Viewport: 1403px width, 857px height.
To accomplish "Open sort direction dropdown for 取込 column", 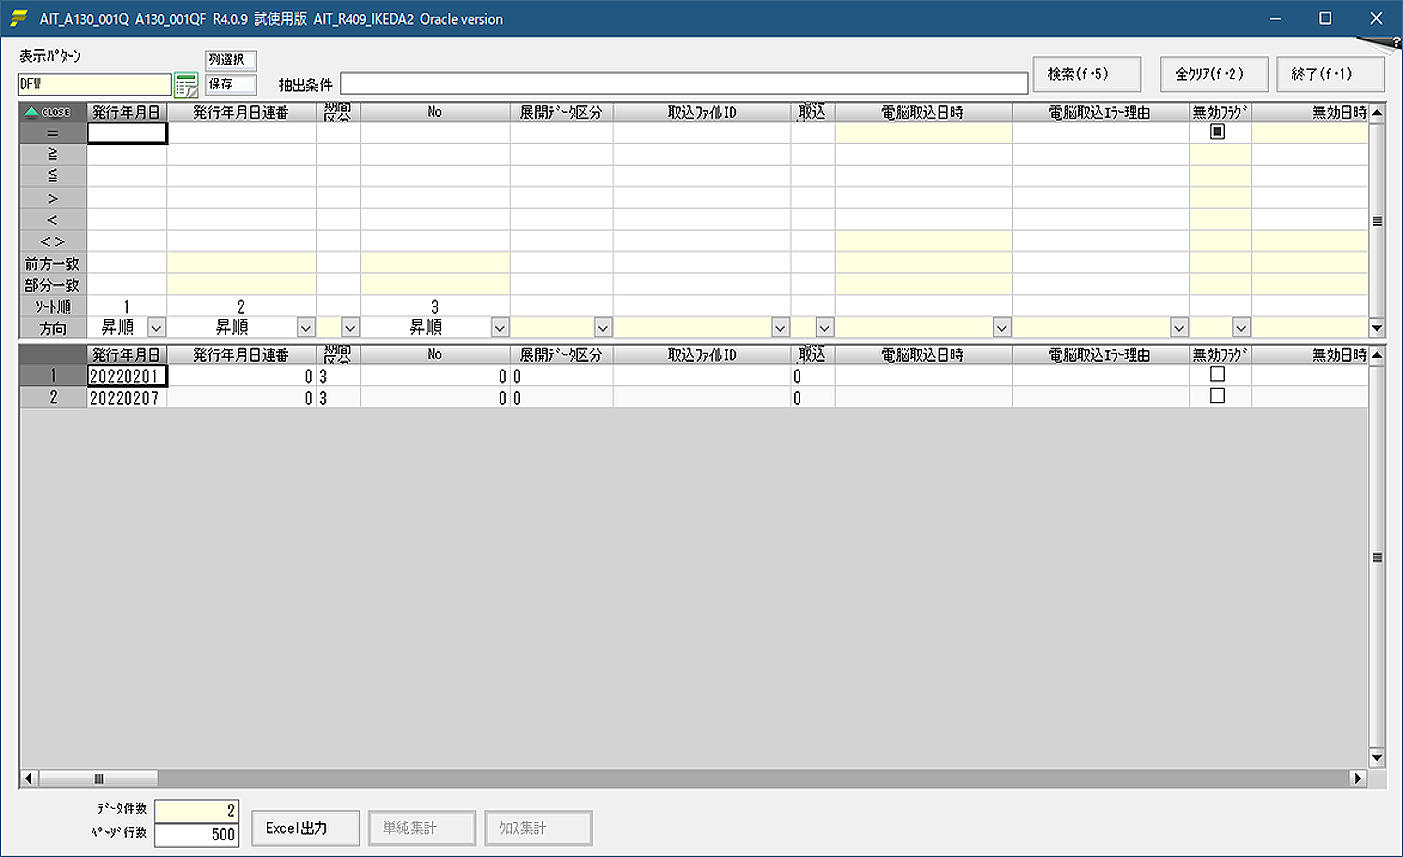I will pyautogui.click(x=824, y=327).
